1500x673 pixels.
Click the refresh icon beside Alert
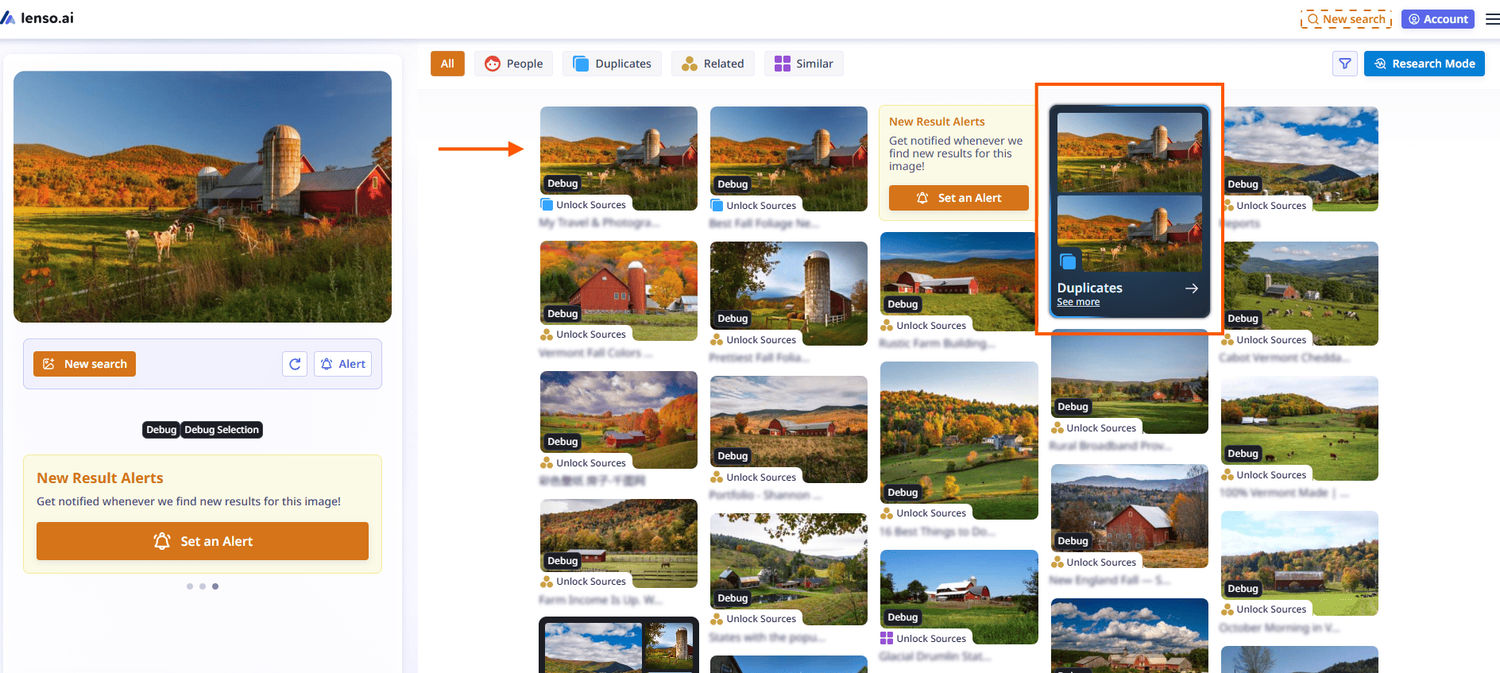(294, 364)
